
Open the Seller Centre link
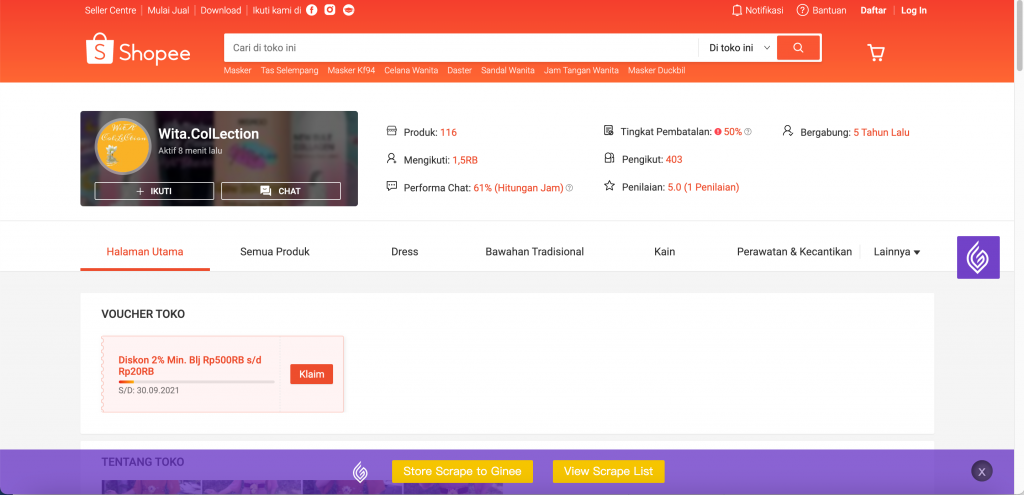(x=110, y=10)
